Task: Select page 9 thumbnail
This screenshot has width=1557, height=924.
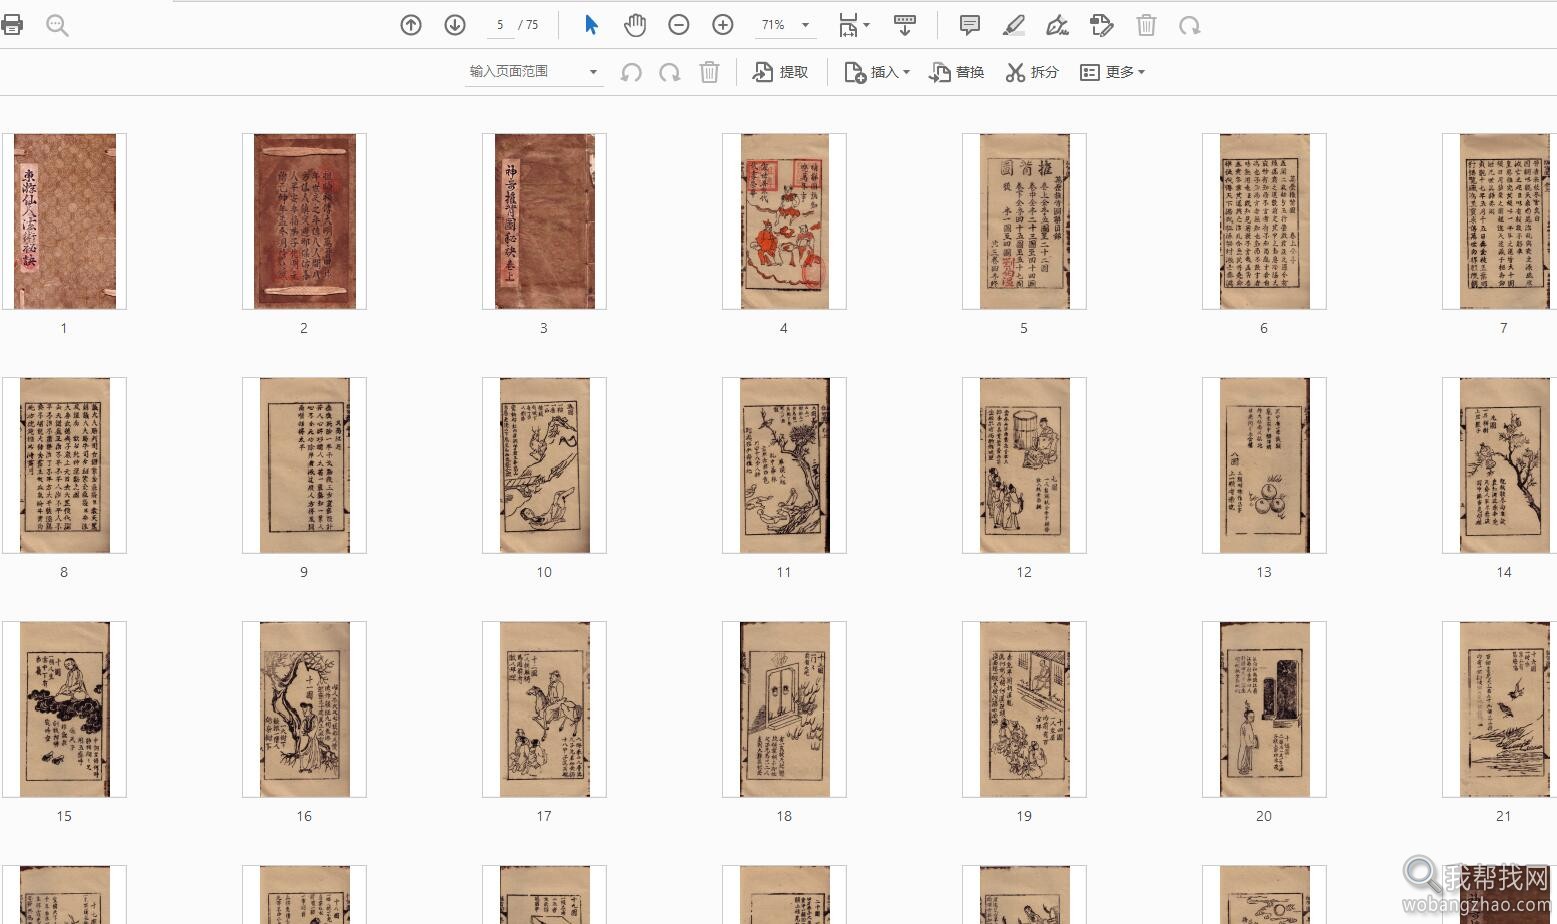Action: click(304, 465)
